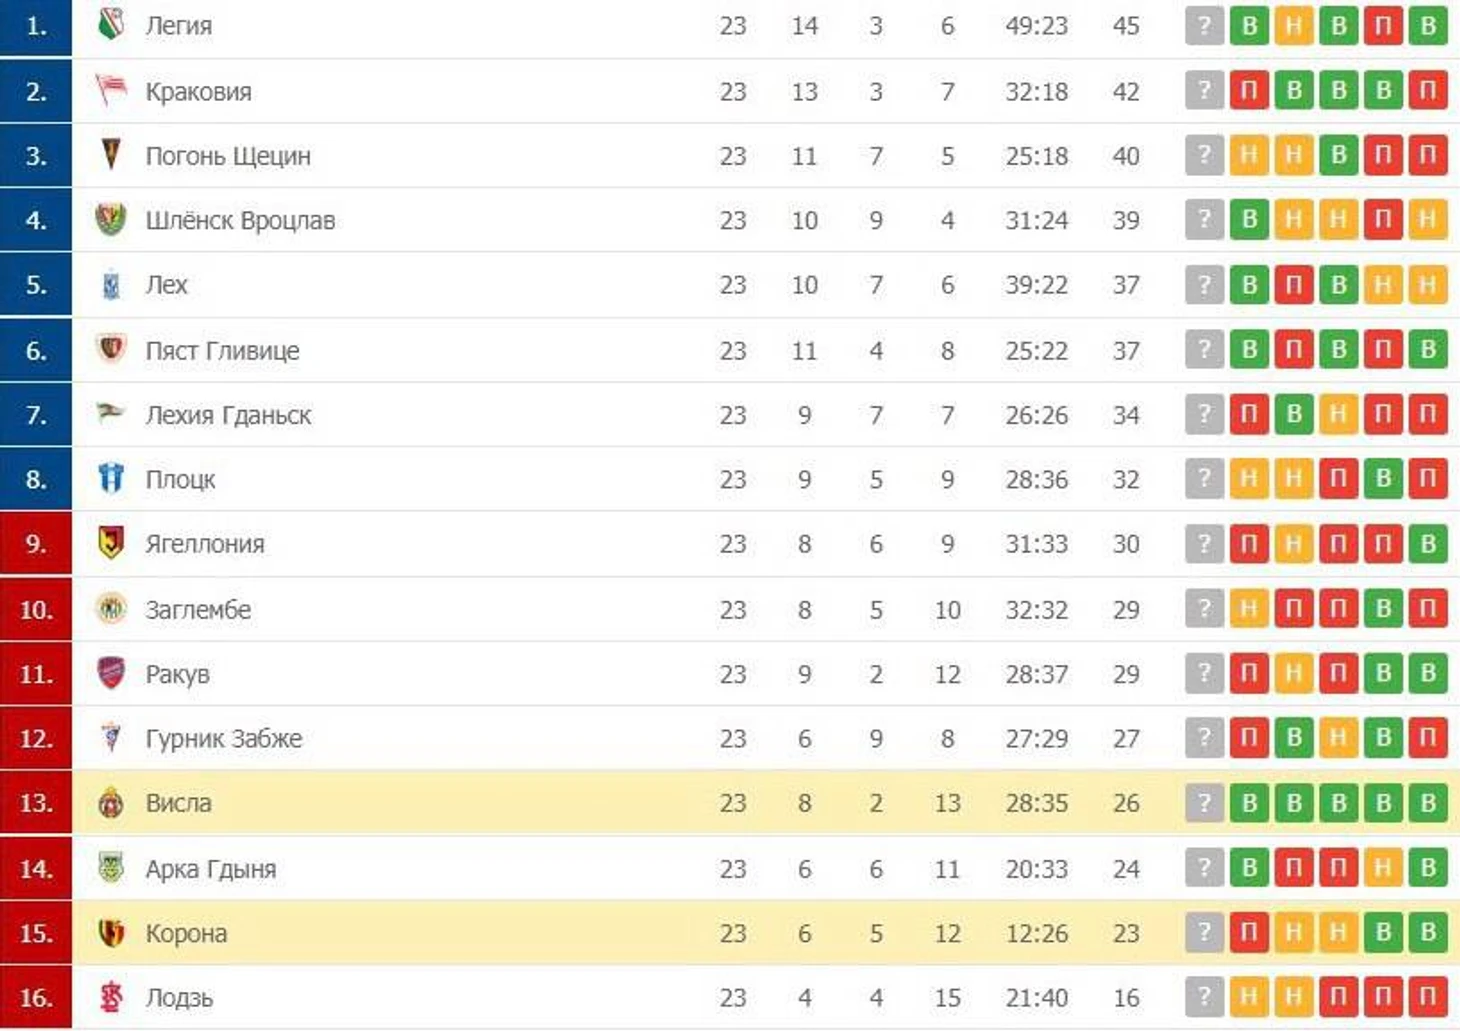Open the Лехия Гданьск team link
This screenshot has height=1031, width=1460.
point(228,415)
